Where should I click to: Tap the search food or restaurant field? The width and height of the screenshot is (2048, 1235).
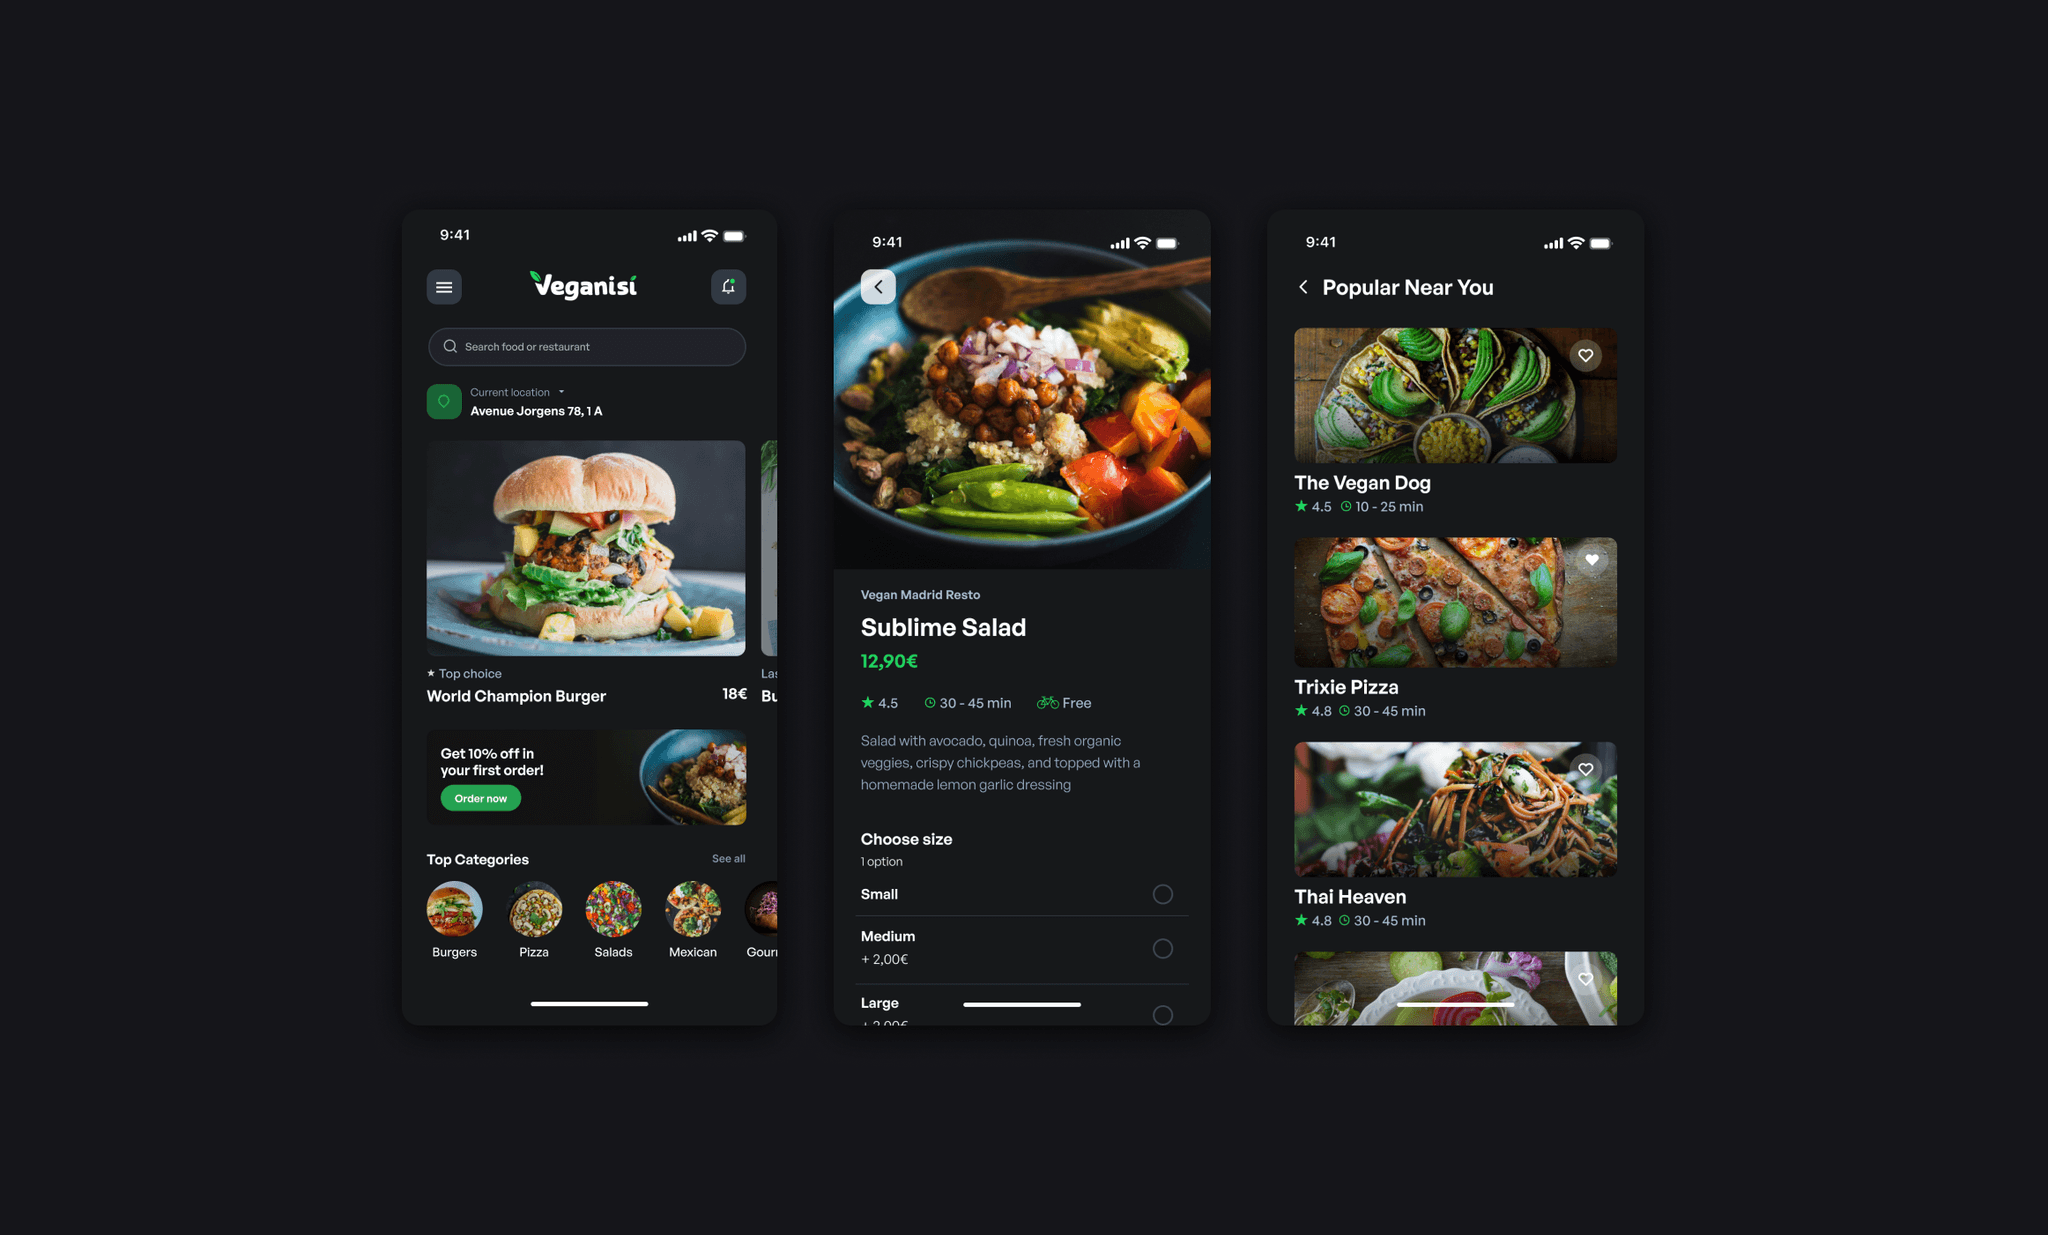585,347
